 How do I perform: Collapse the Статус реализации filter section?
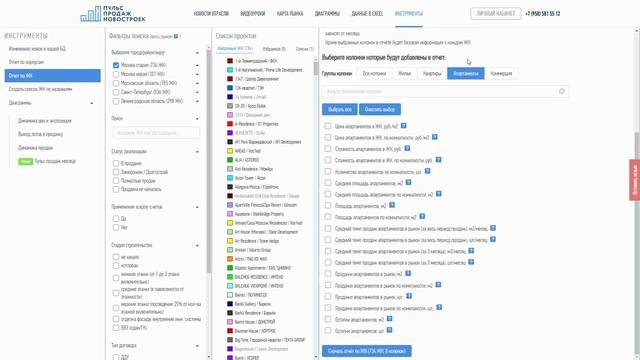point(197,151)
